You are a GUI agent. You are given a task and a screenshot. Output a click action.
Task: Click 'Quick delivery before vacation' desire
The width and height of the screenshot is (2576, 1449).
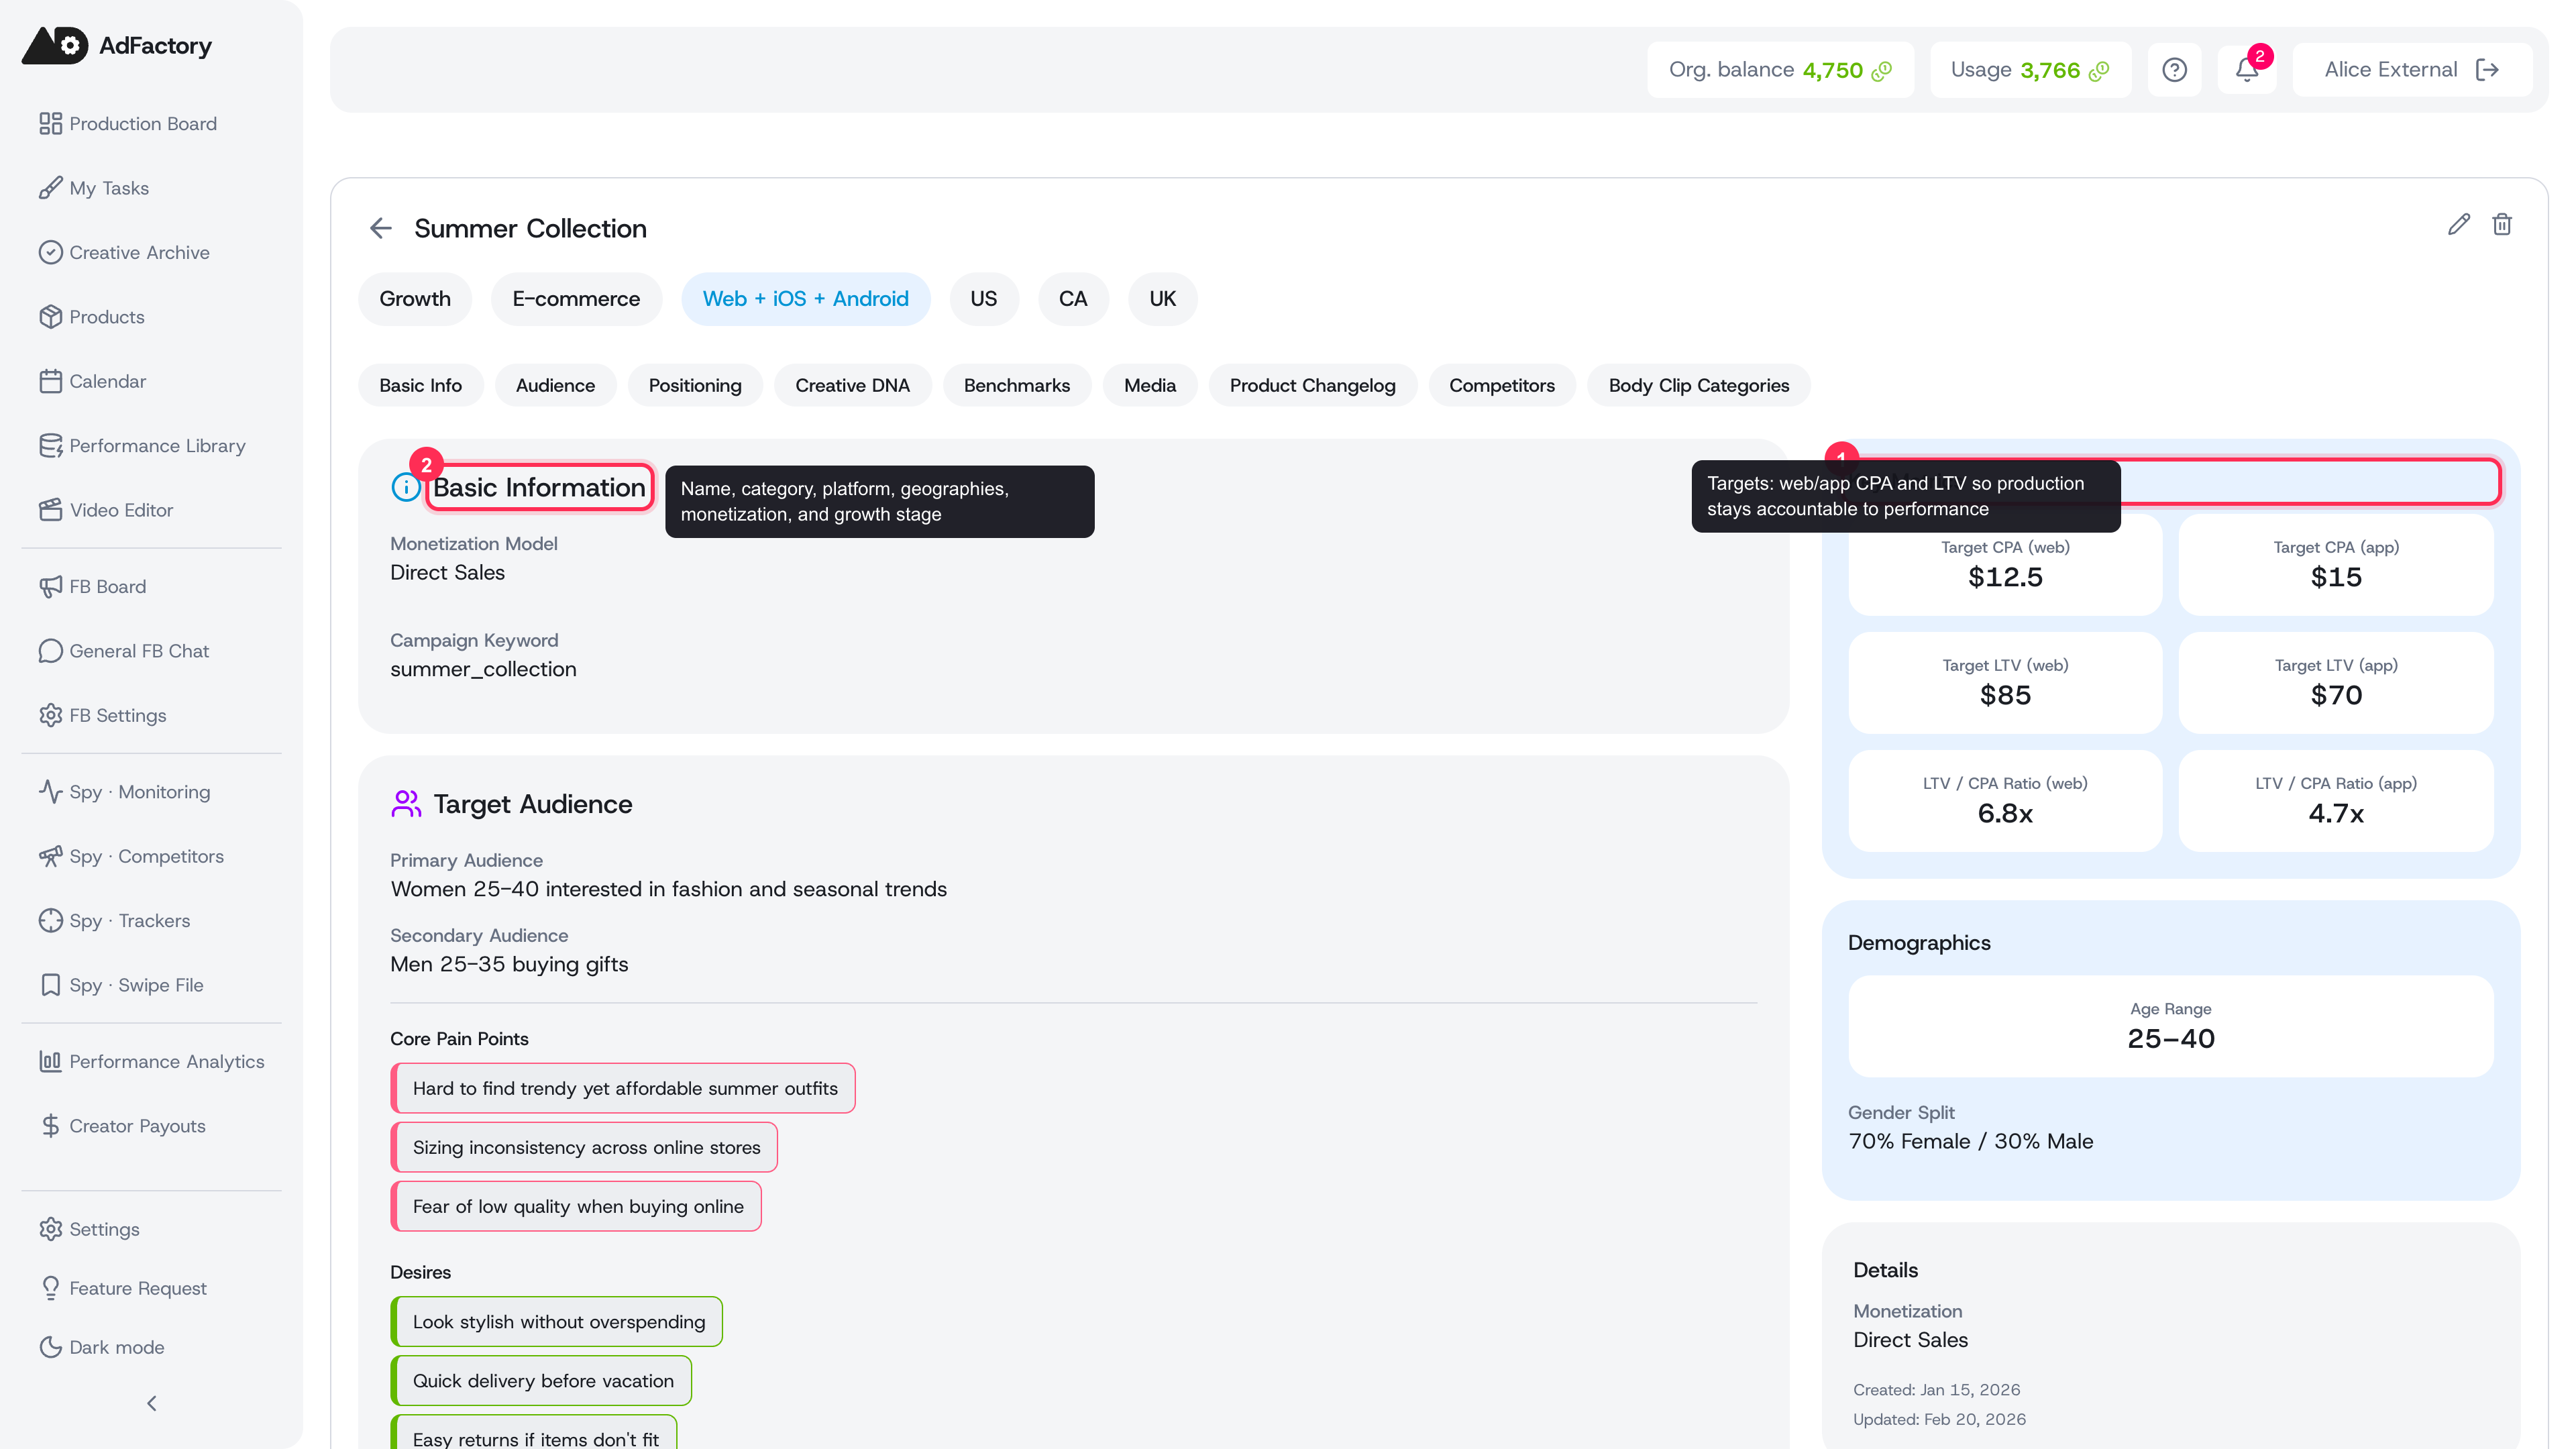pos(541,1380)
